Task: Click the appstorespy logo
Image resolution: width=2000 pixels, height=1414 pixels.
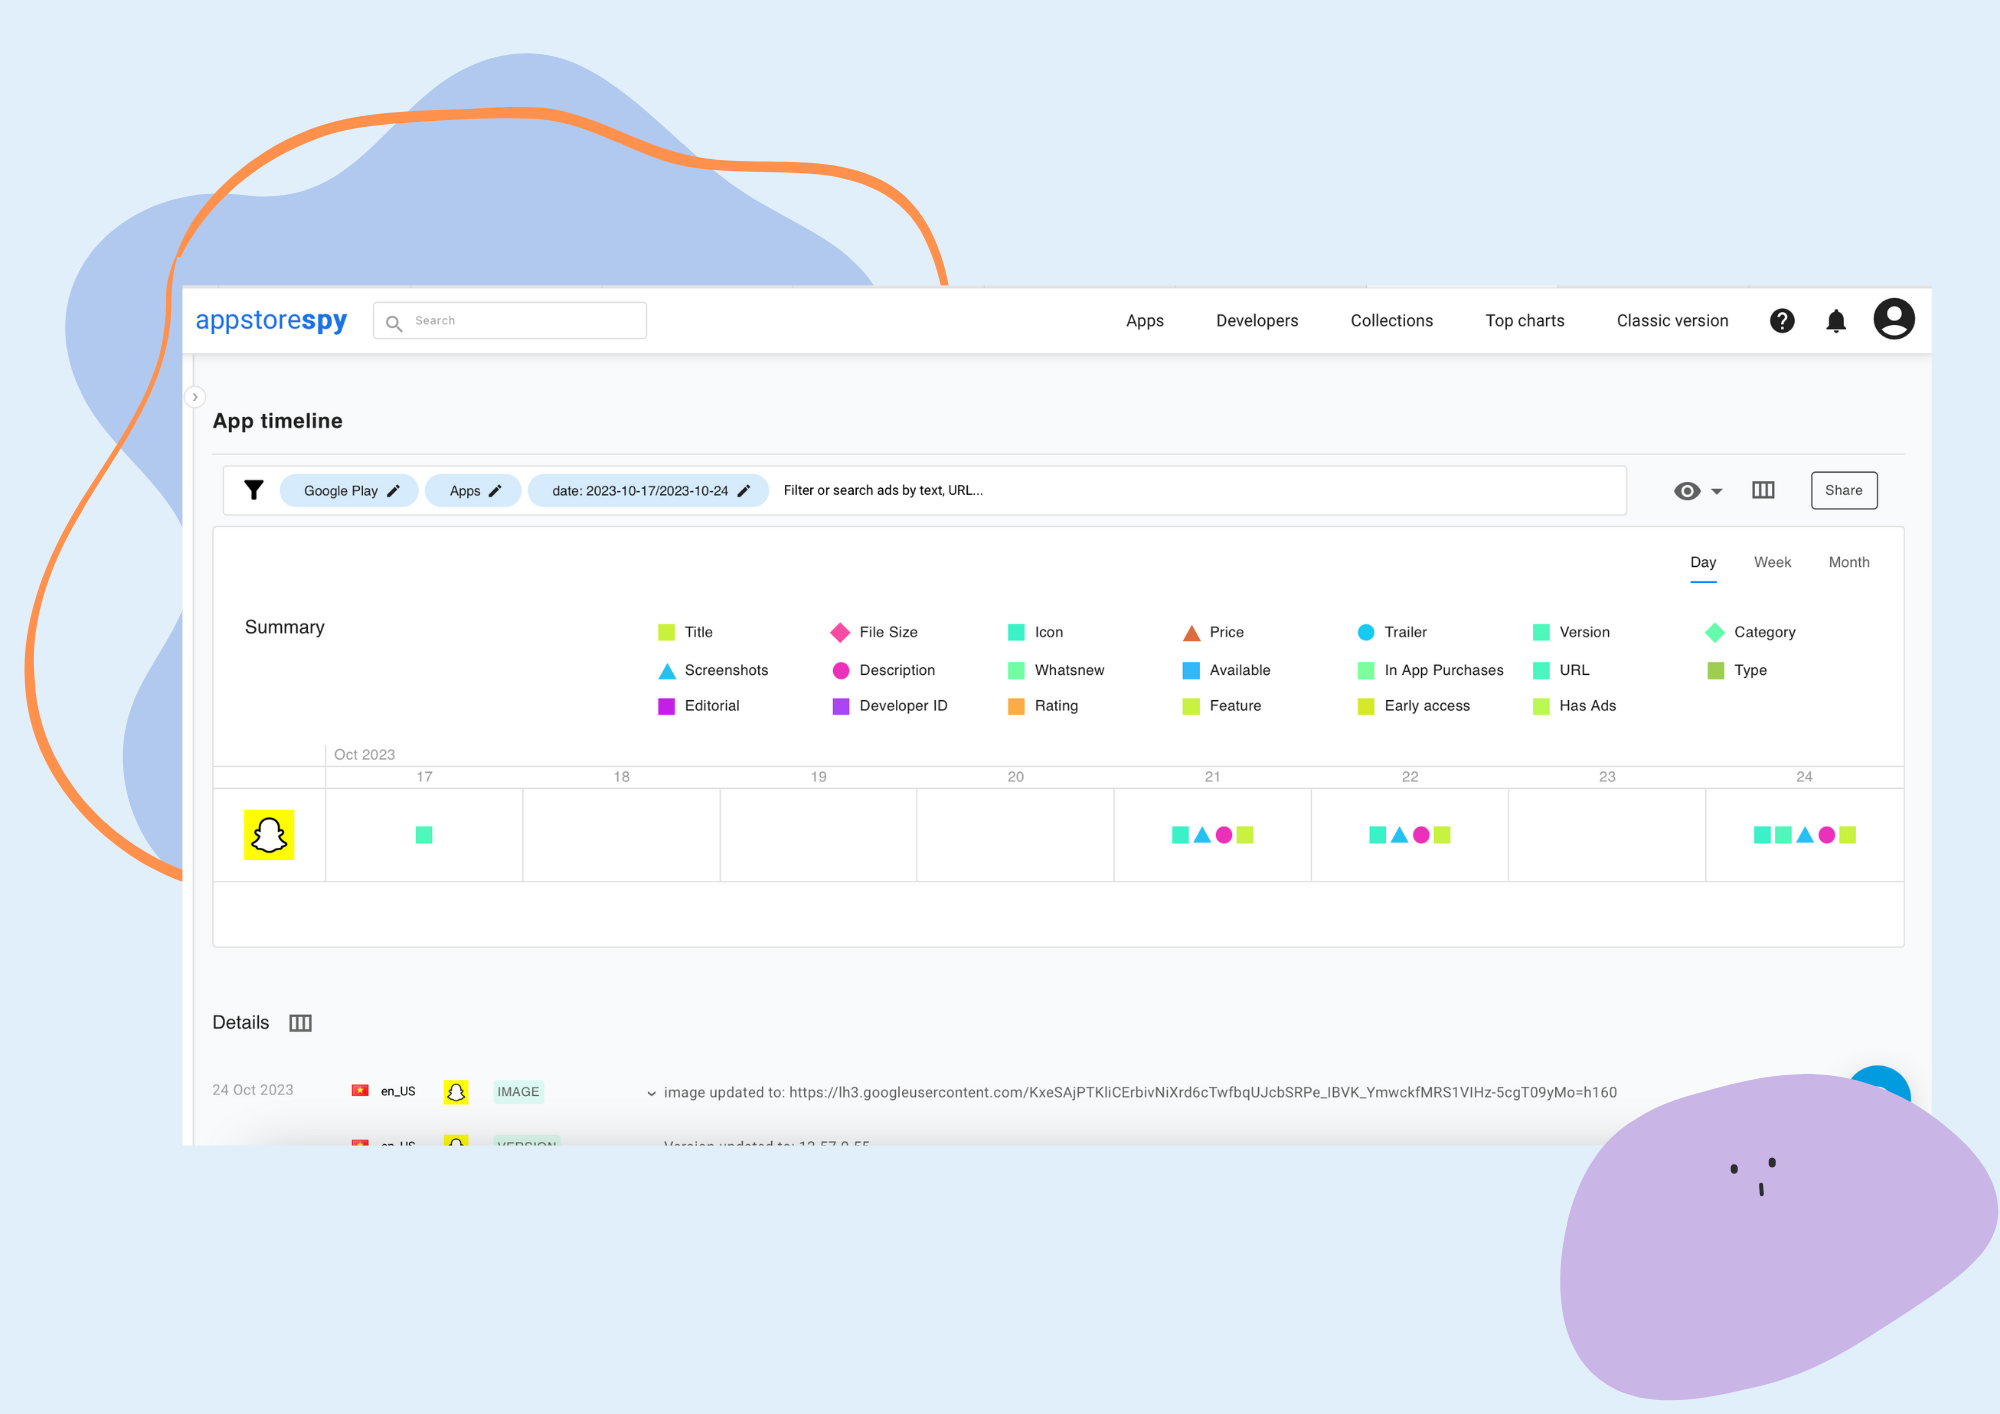Action: click(271, 320)
